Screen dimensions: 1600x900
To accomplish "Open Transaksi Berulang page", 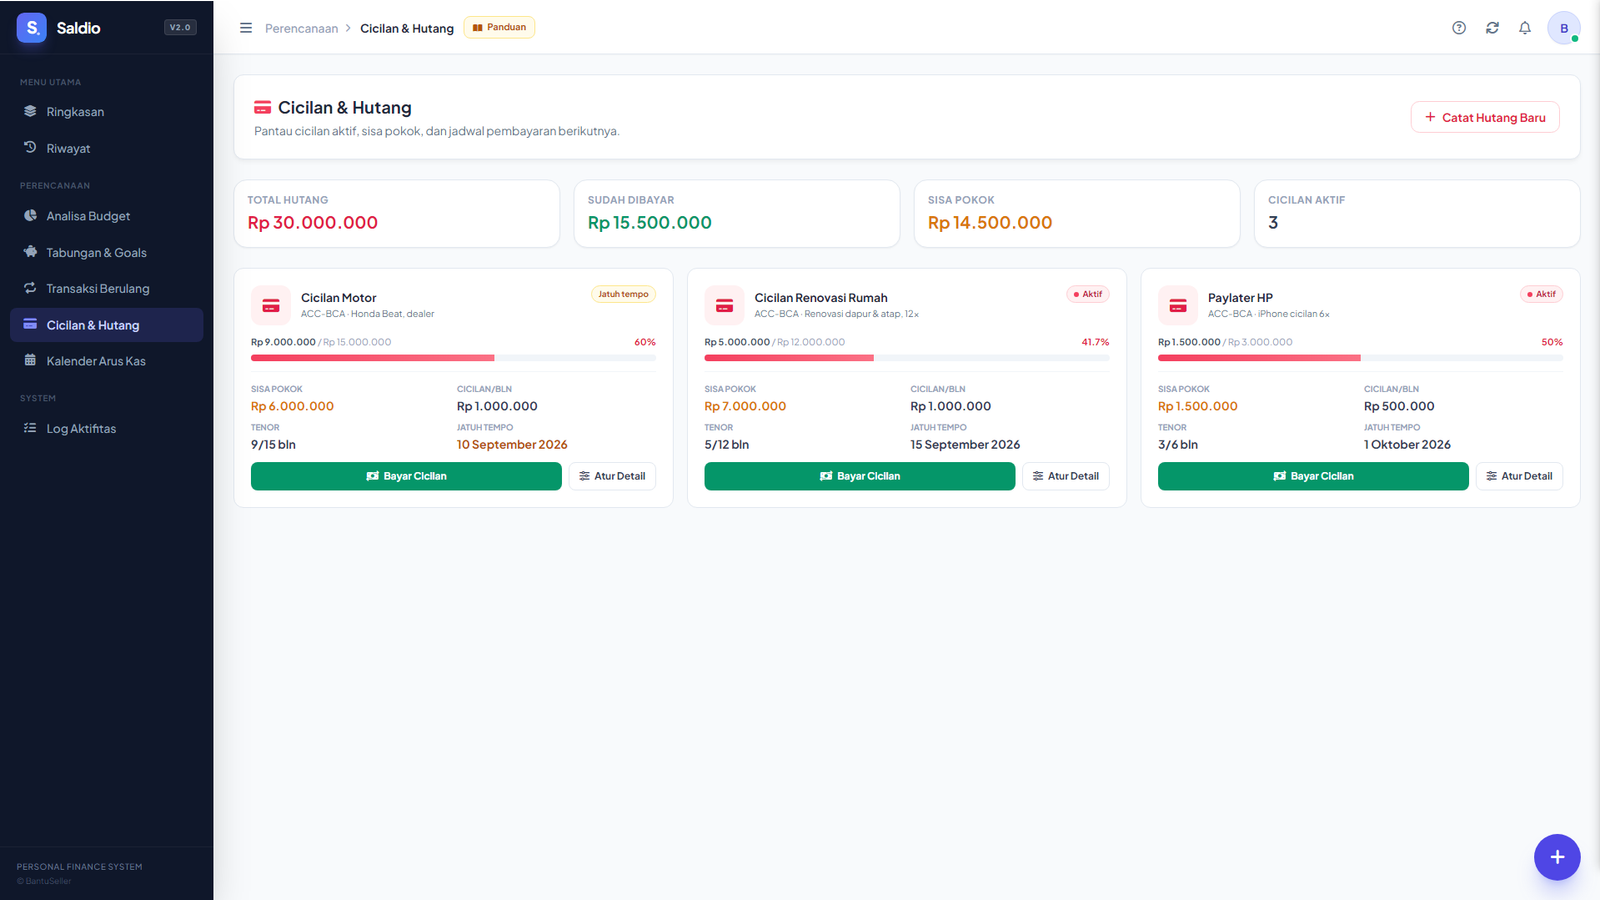I will click(107, 289).
